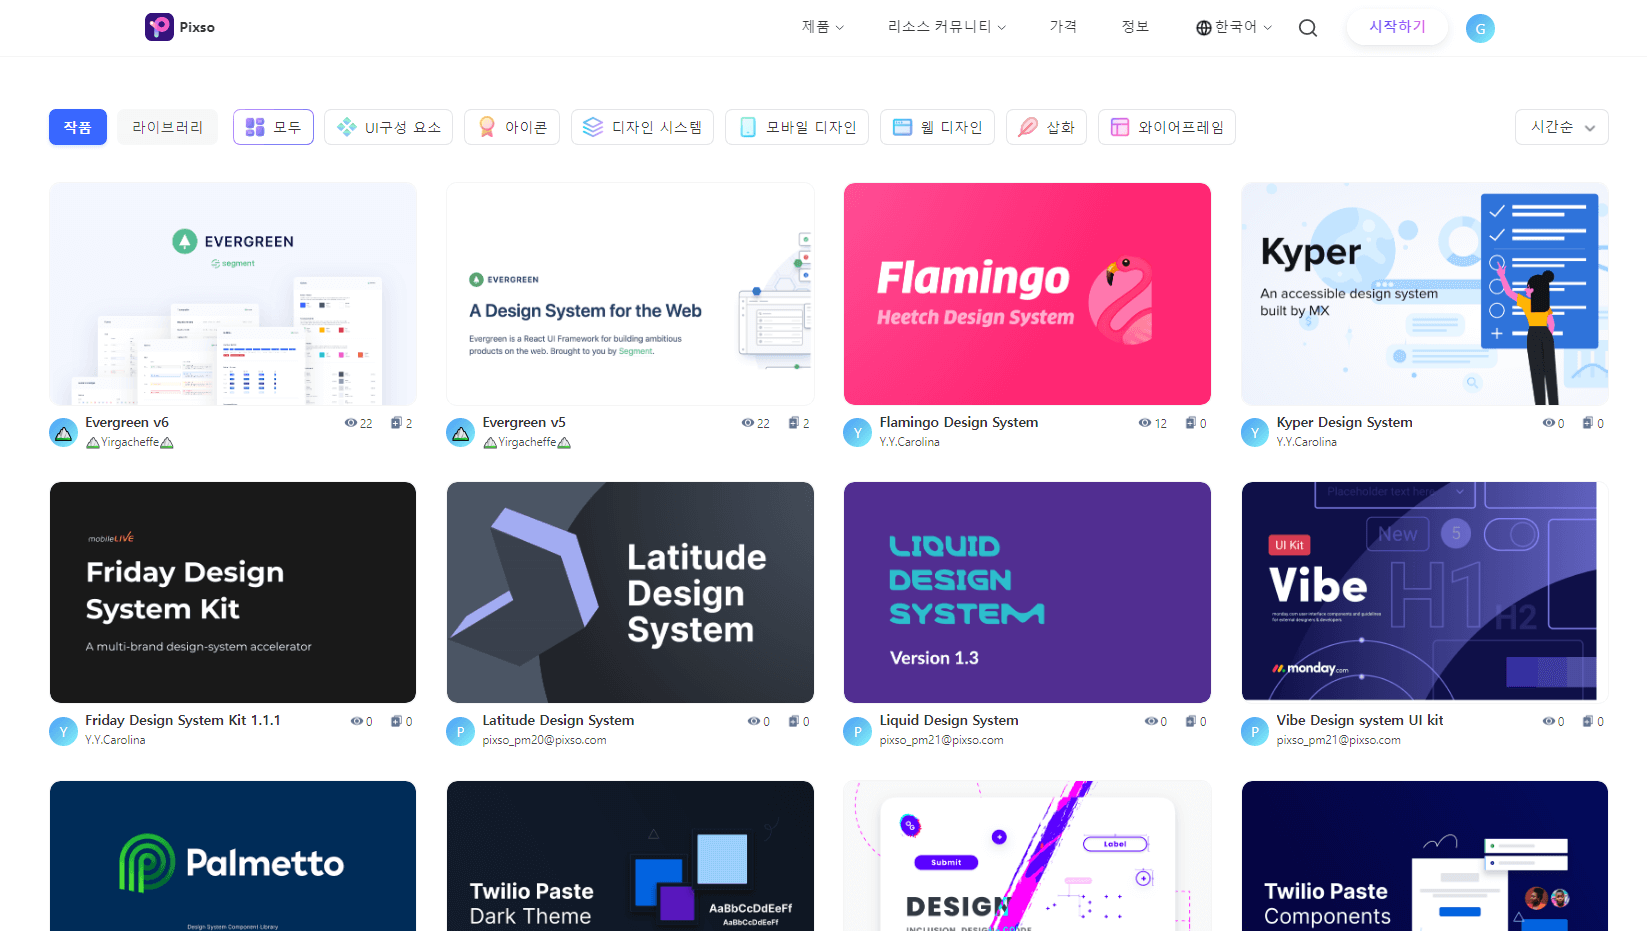
Task: Open the Flamingo Design System title link
Action: coord(959,422)
